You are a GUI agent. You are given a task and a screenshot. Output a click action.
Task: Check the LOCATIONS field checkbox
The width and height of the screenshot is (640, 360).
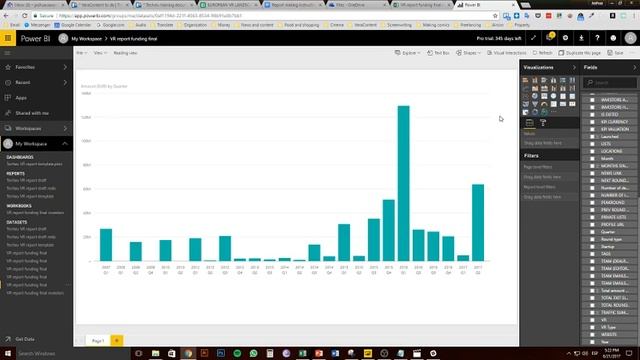(592, 151)
